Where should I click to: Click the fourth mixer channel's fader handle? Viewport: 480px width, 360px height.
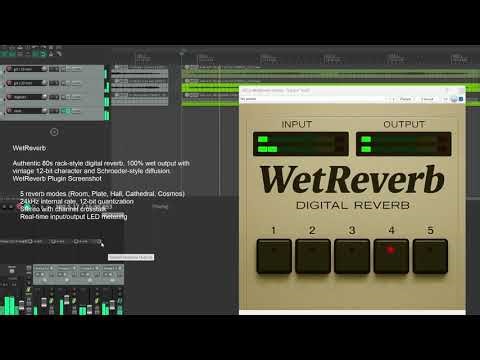click(x=112, y=304)
